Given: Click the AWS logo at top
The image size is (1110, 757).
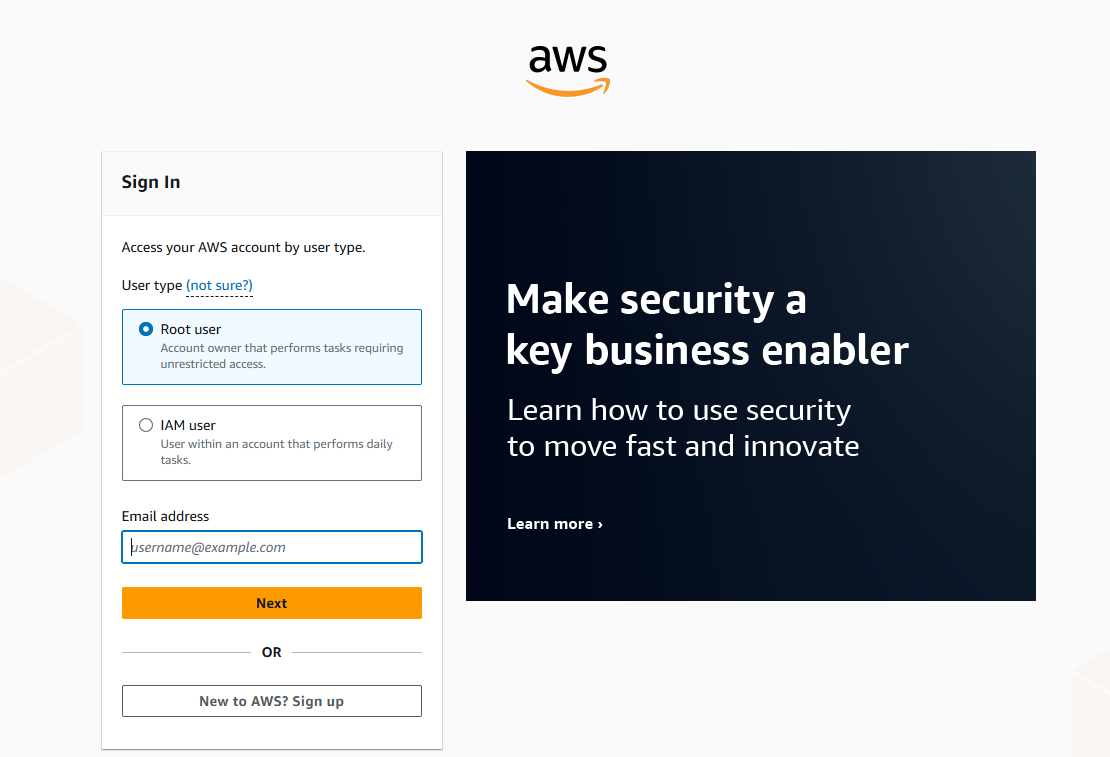Looking at the screenshot, I should point(568,71).
